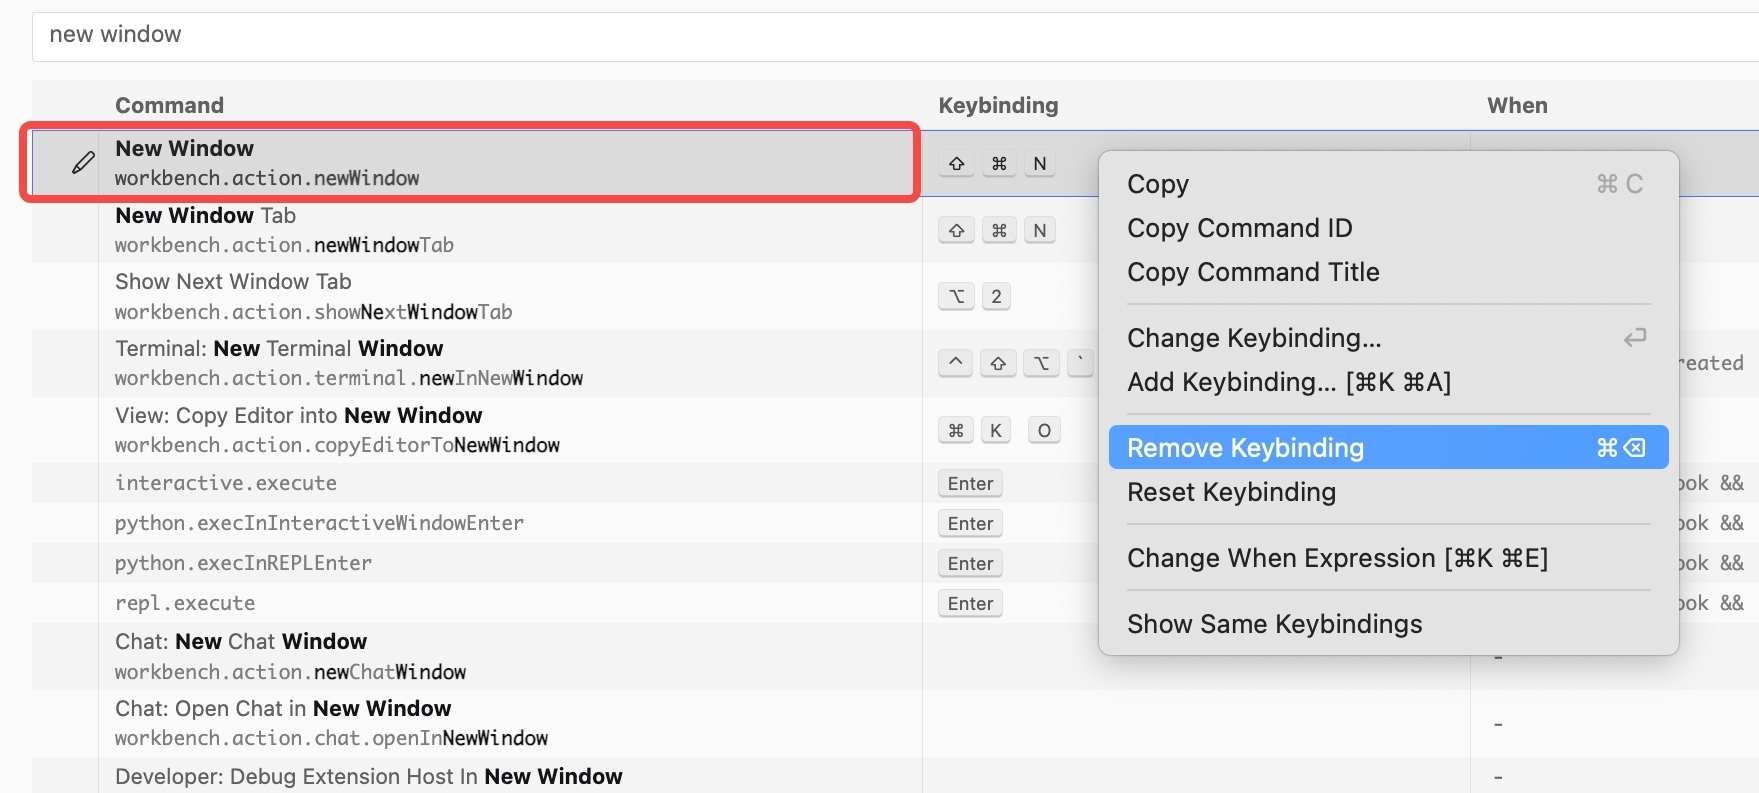
Task: Click Reset Keybinding in the menu
Action: click(1231, 492)
